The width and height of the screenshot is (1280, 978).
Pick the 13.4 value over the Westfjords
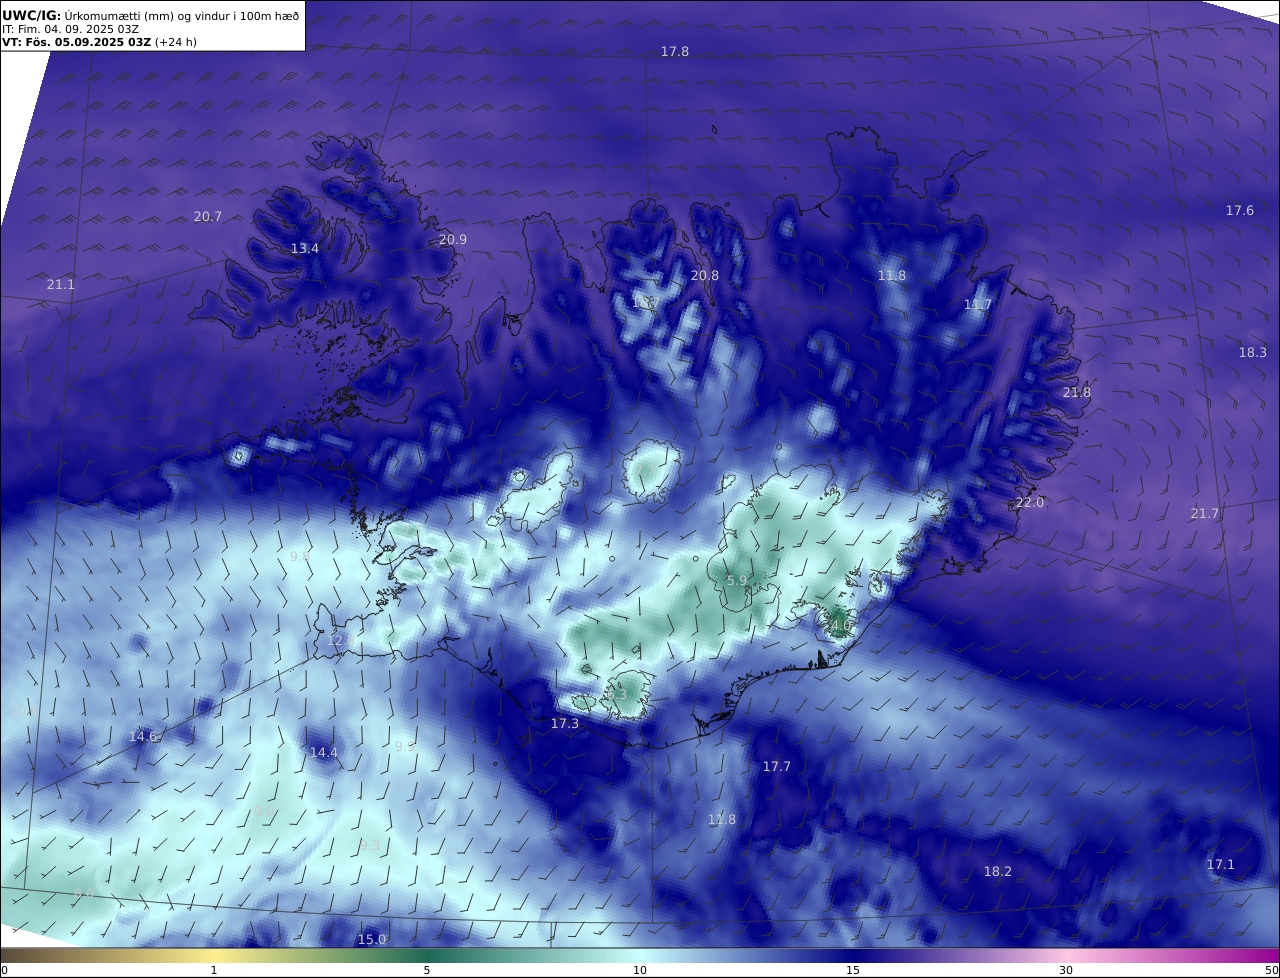(x=305, y=248)
